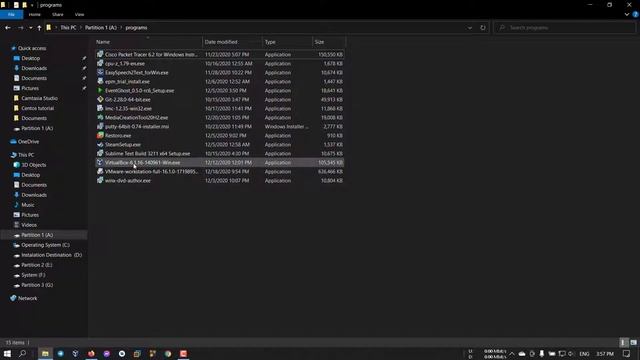Image resolution: width=640 pixels, height=360 pixels.
Task: Open pinned Desktop under Quick access
Action: [x=31, y=58]
